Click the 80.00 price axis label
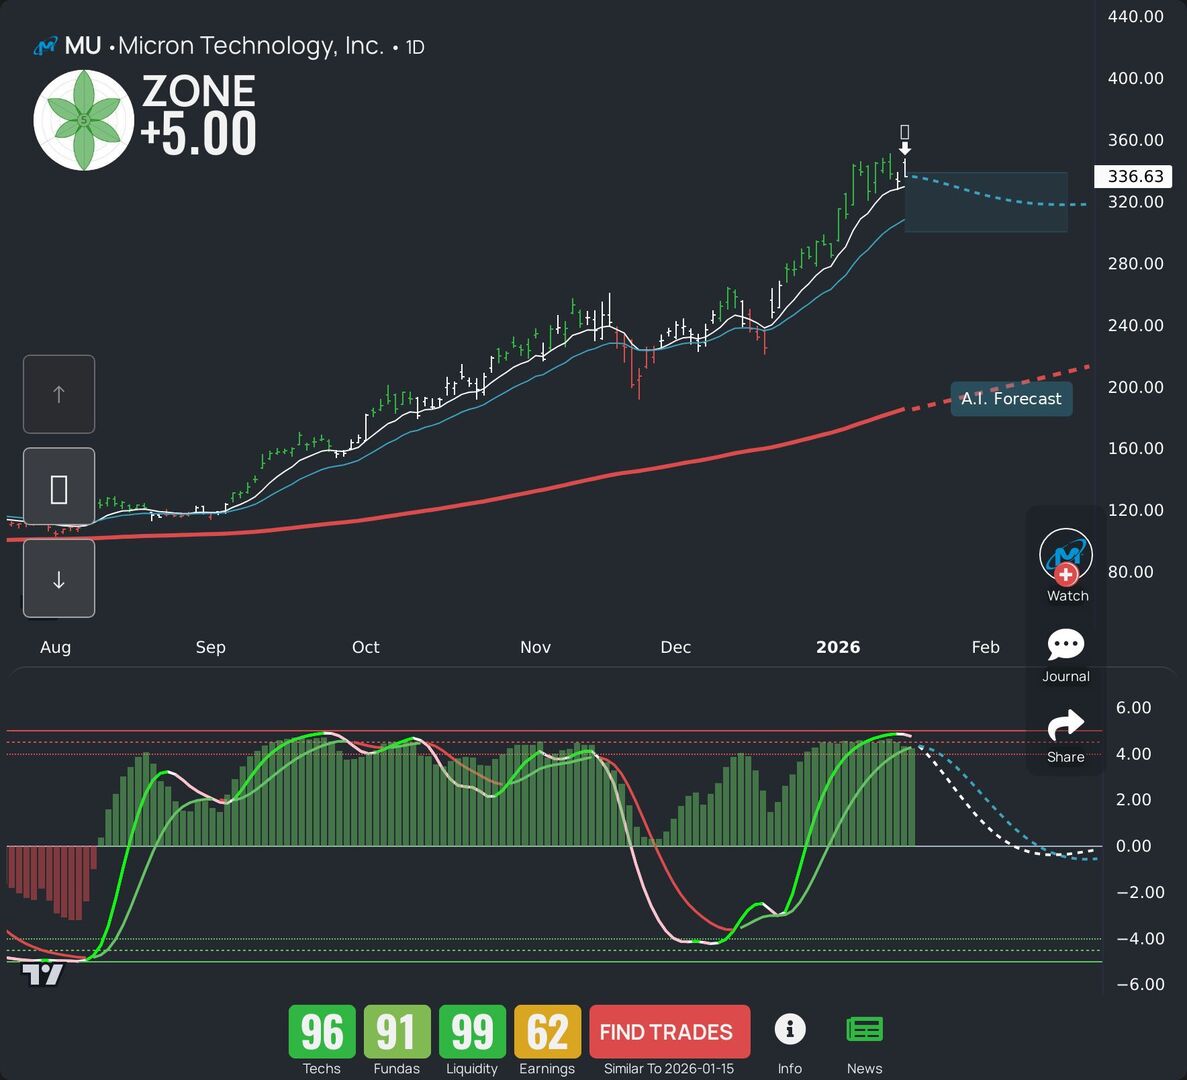This screenshot has width=1187, height=1080. (1131, 572)
